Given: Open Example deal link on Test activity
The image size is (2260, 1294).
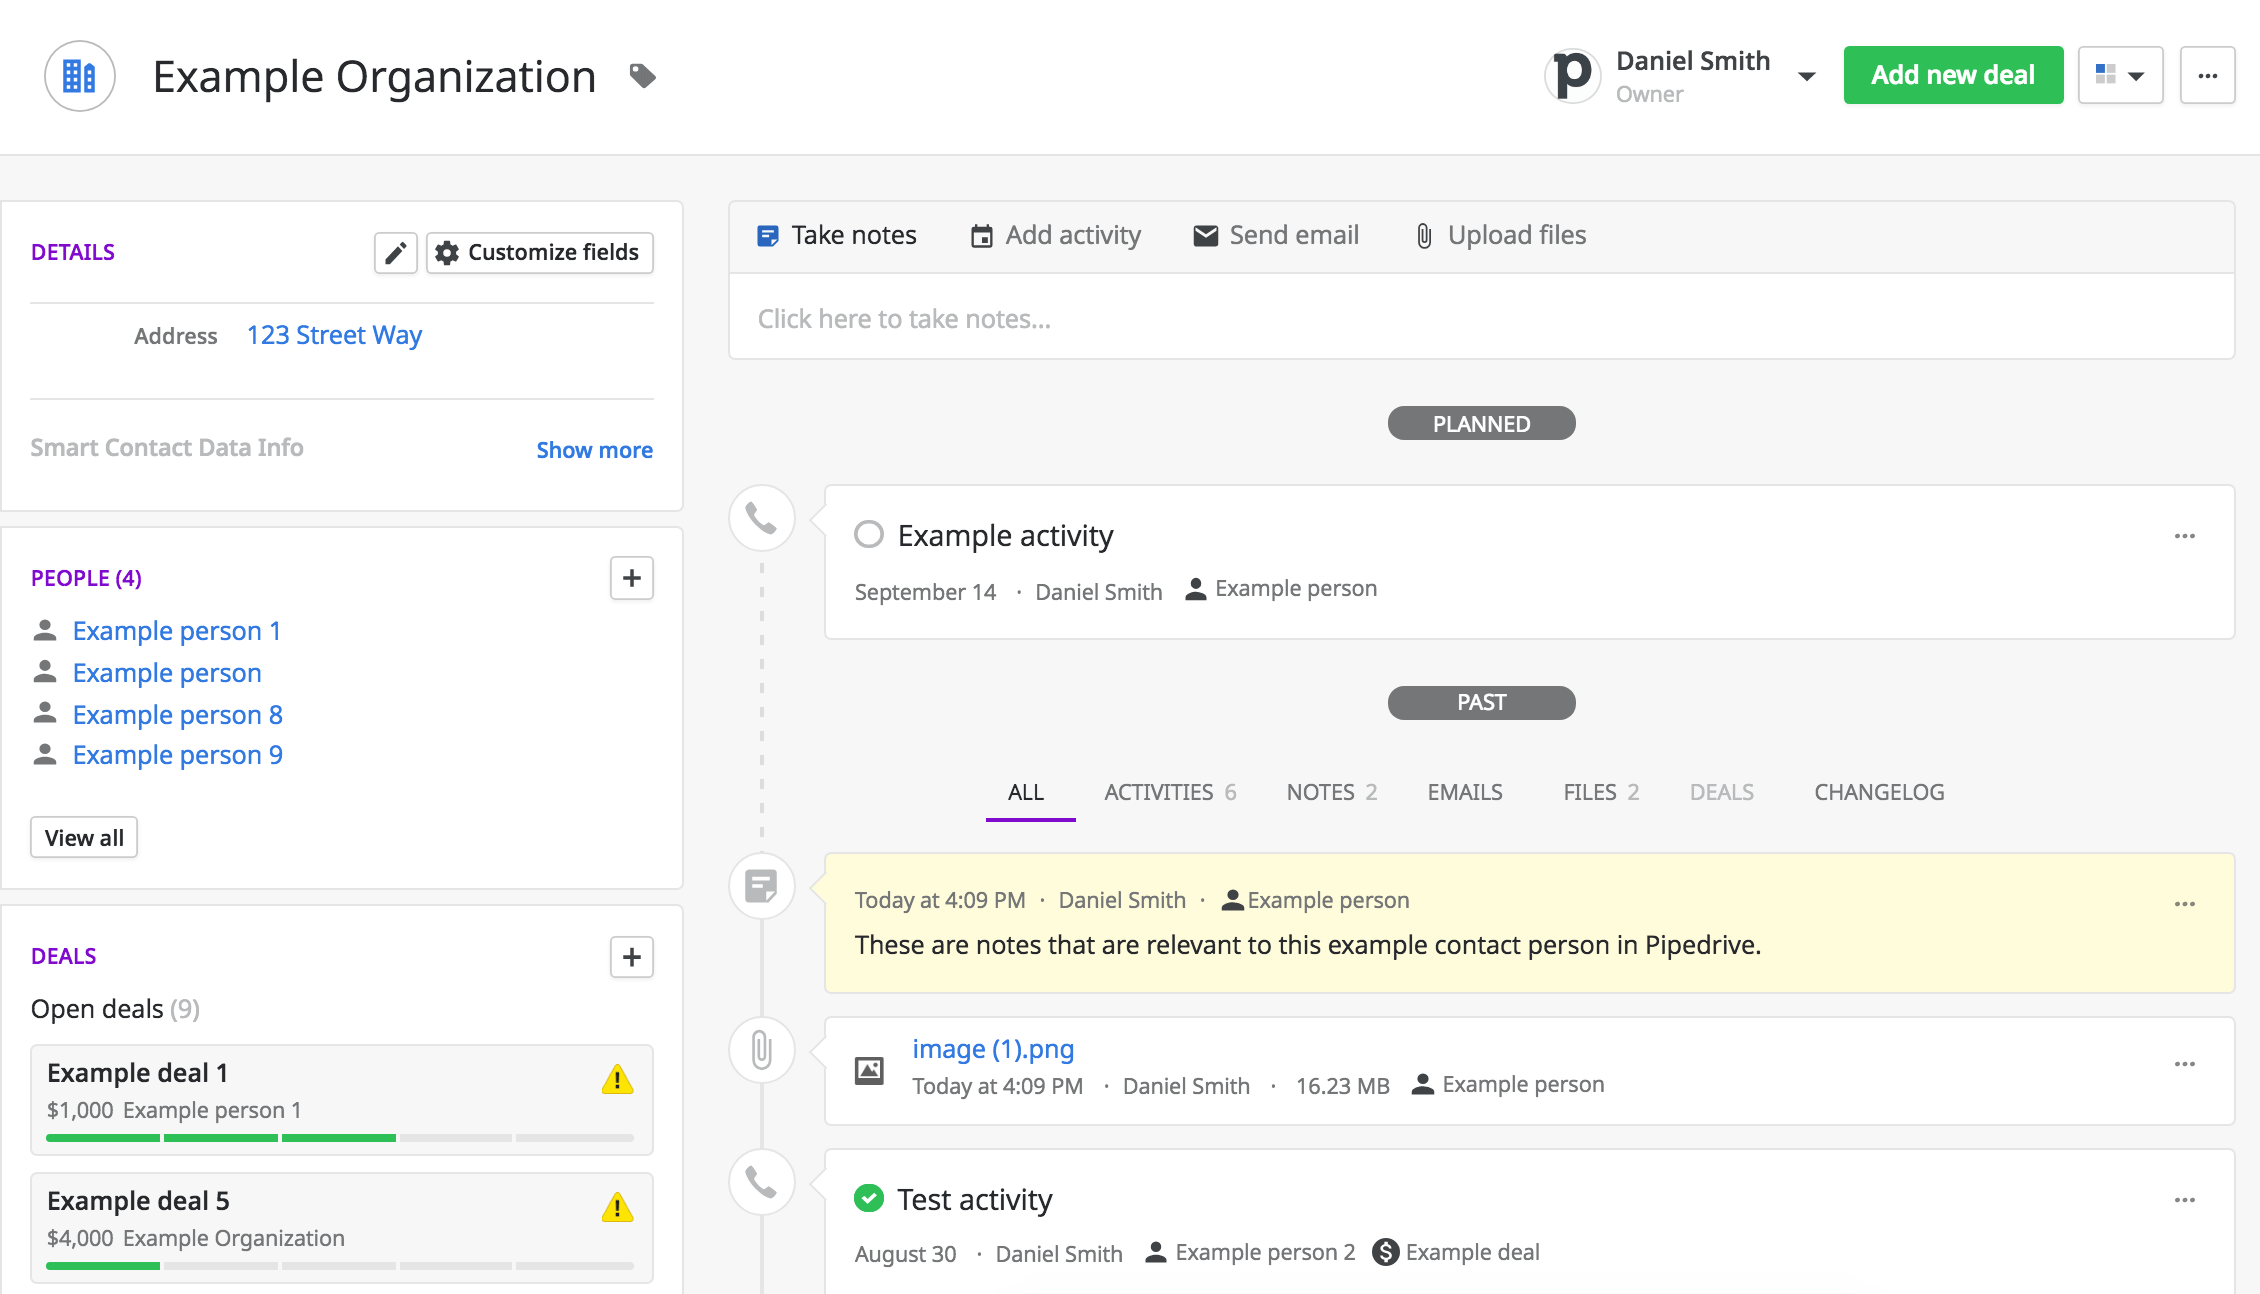Looking at the screenshot, I should point(1472,1253).
